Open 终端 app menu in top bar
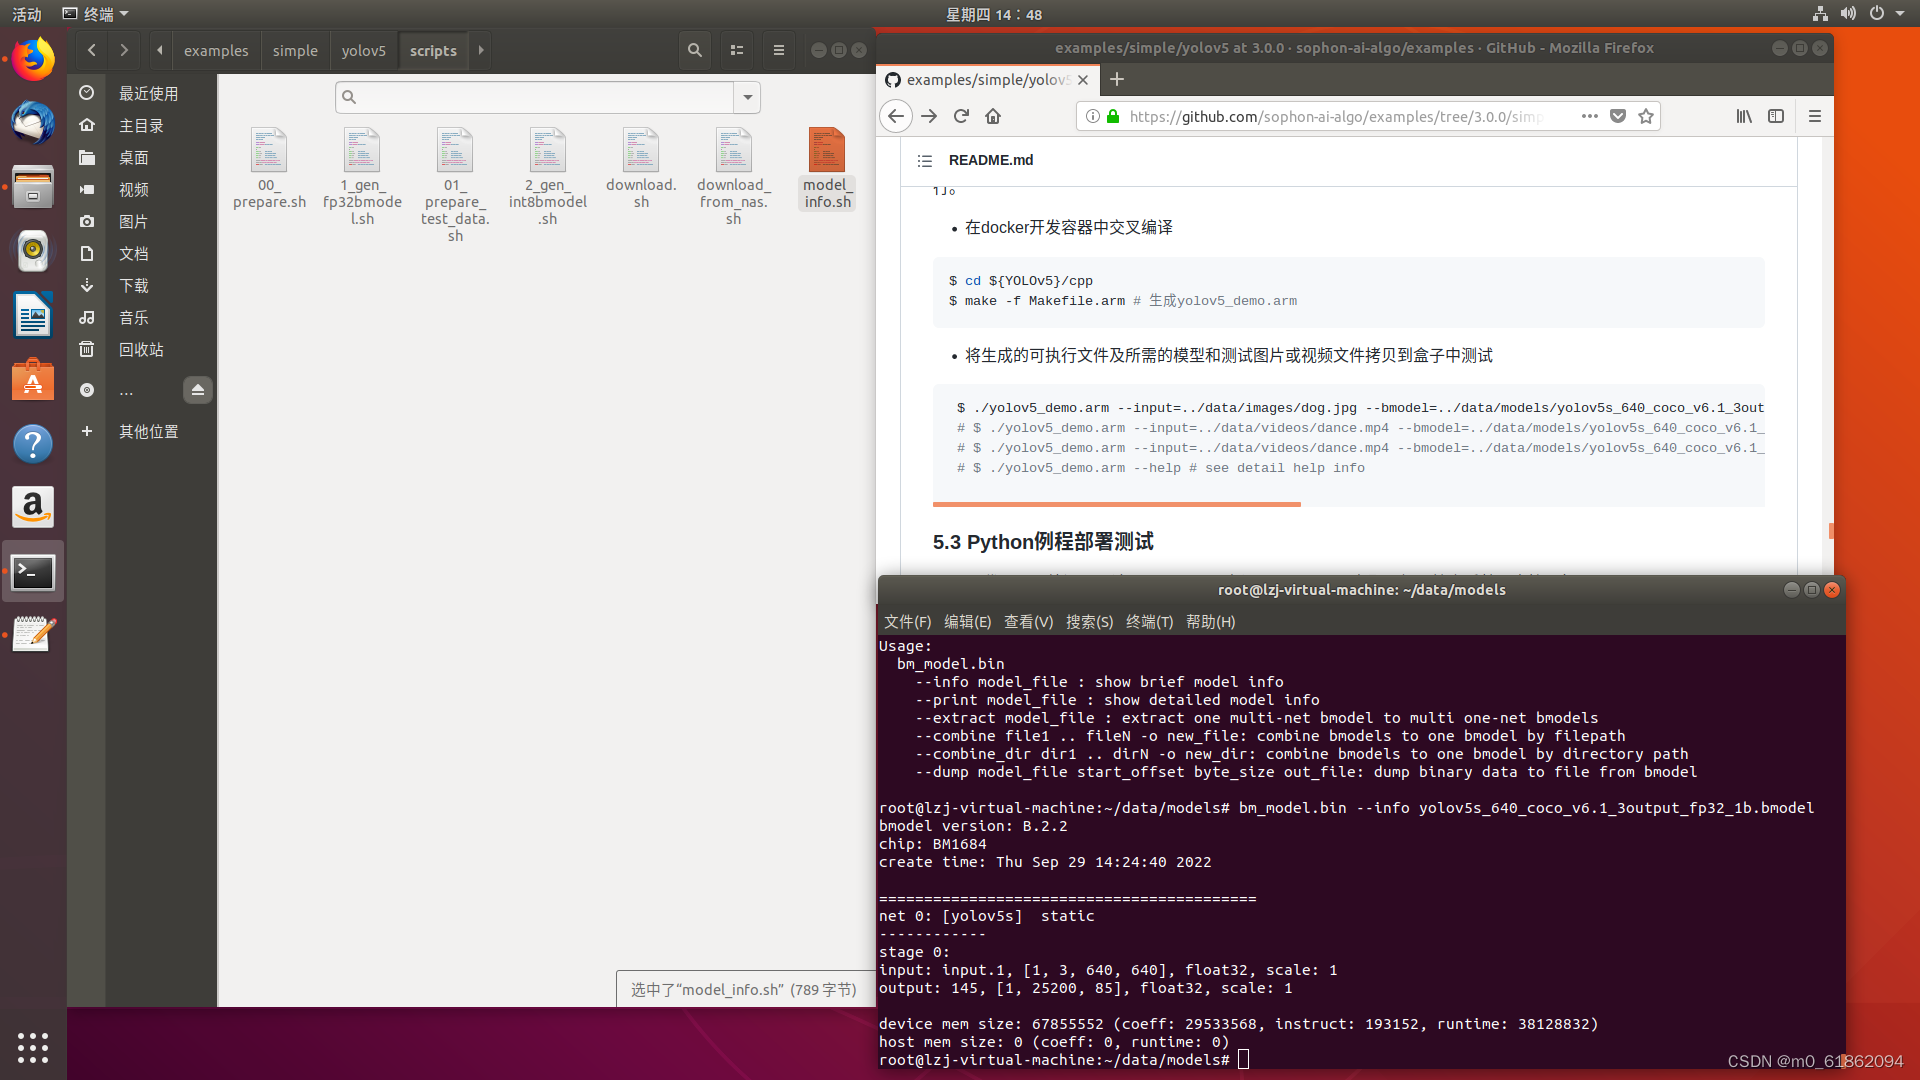Screen dimensions: 1920x1080 [95, 14]
